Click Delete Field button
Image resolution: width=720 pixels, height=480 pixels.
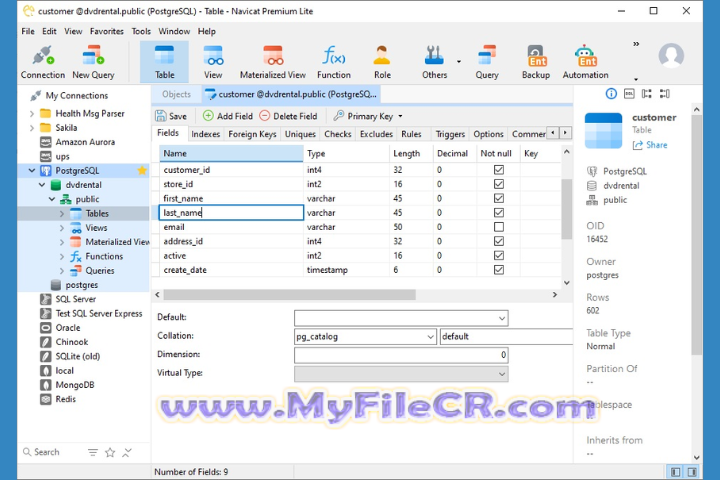pos(288,116)
